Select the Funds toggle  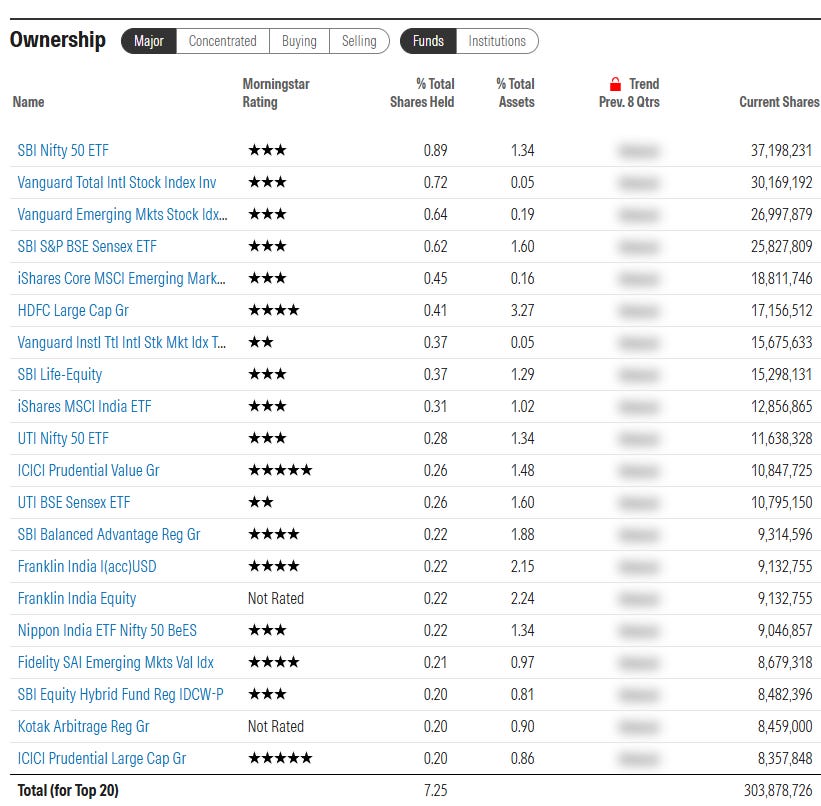[428, 41]
